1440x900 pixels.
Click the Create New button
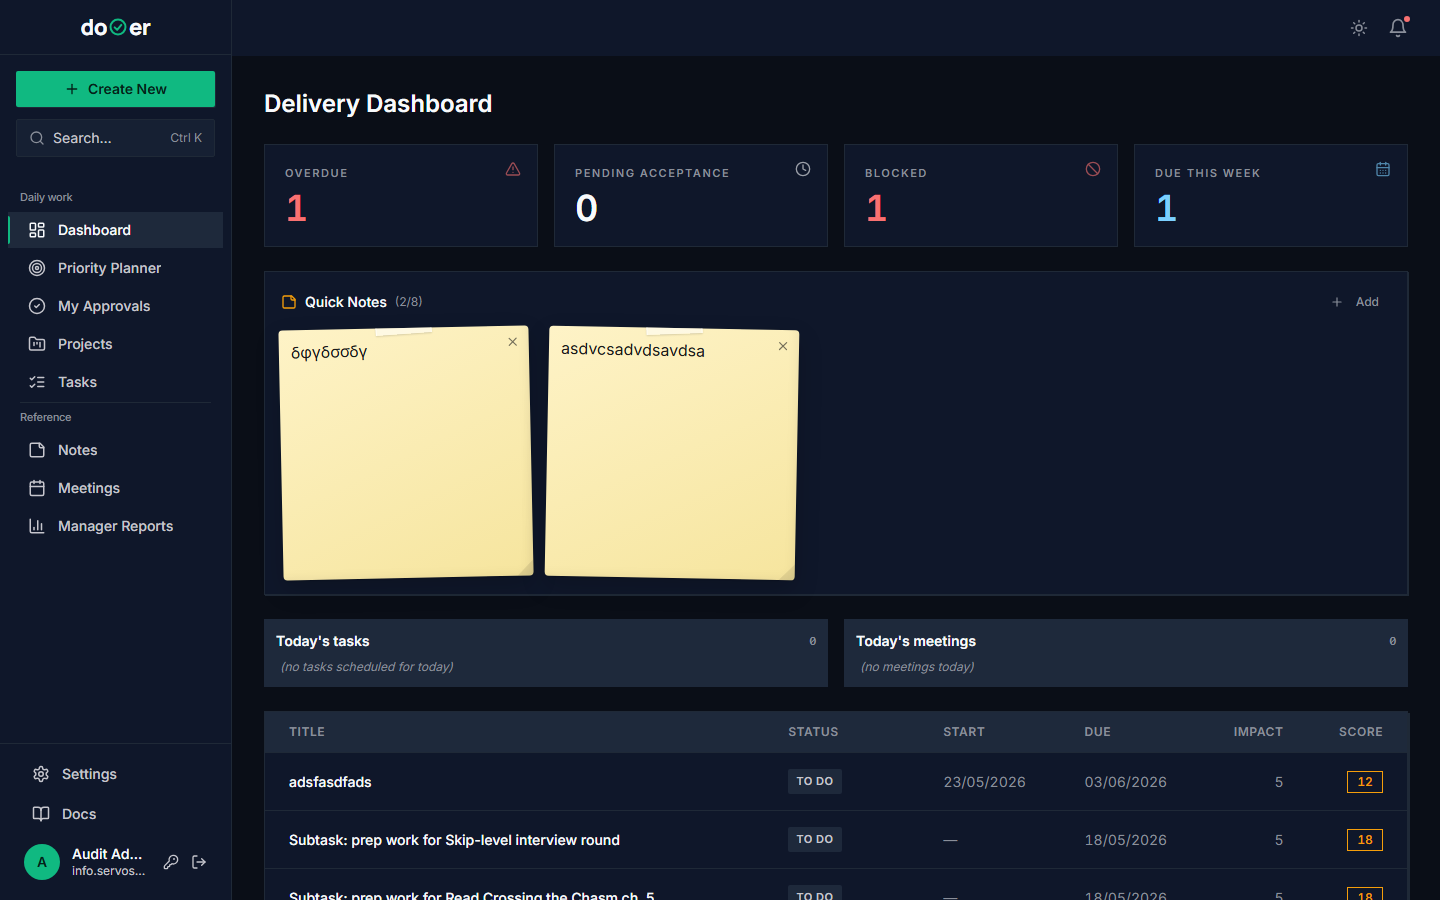pyautogui.click(x=116, y=89)
